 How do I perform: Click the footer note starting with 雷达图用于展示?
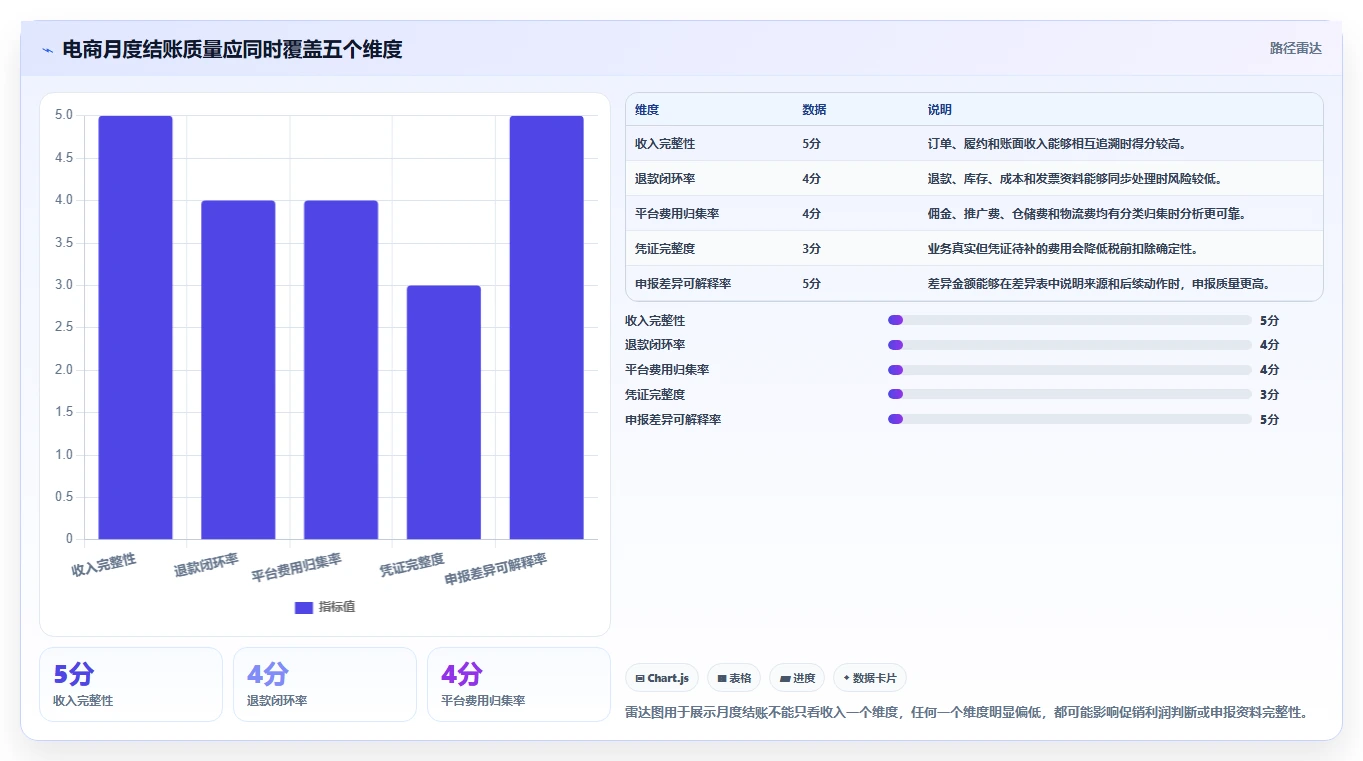[x=967, y=712]
